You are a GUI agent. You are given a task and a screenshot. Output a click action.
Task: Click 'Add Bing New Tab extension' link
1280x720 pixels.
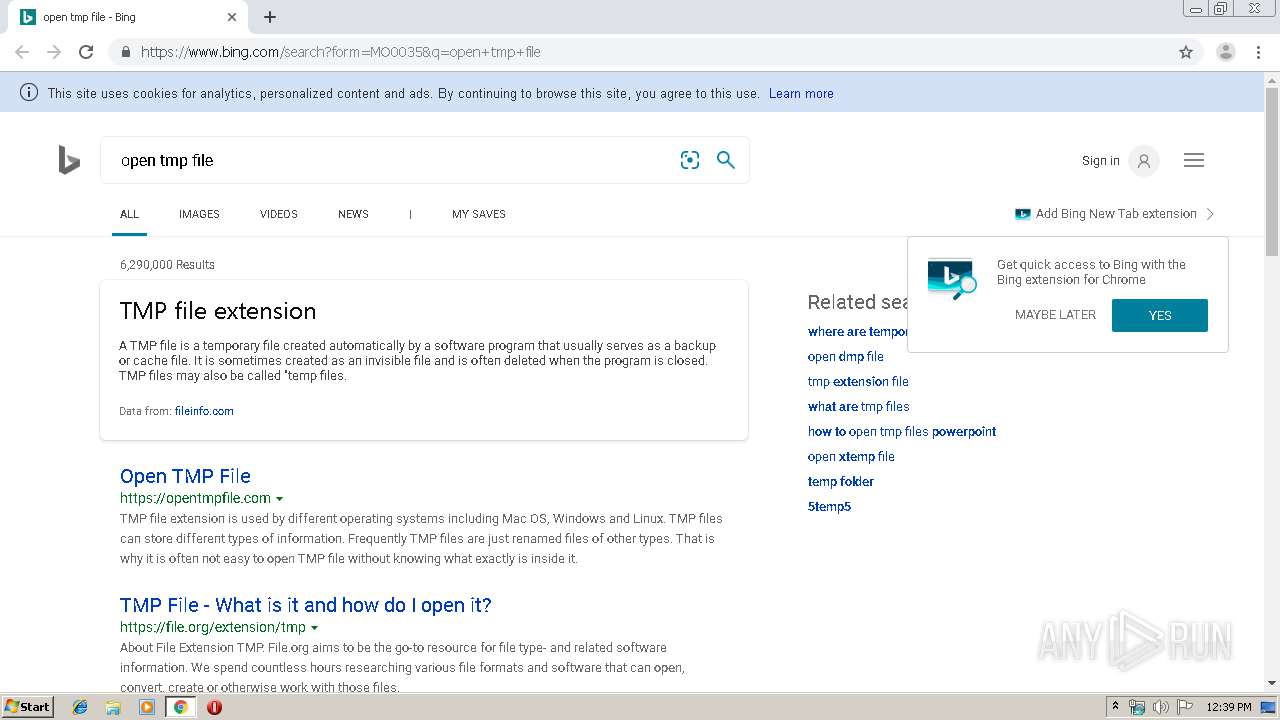1116,214
